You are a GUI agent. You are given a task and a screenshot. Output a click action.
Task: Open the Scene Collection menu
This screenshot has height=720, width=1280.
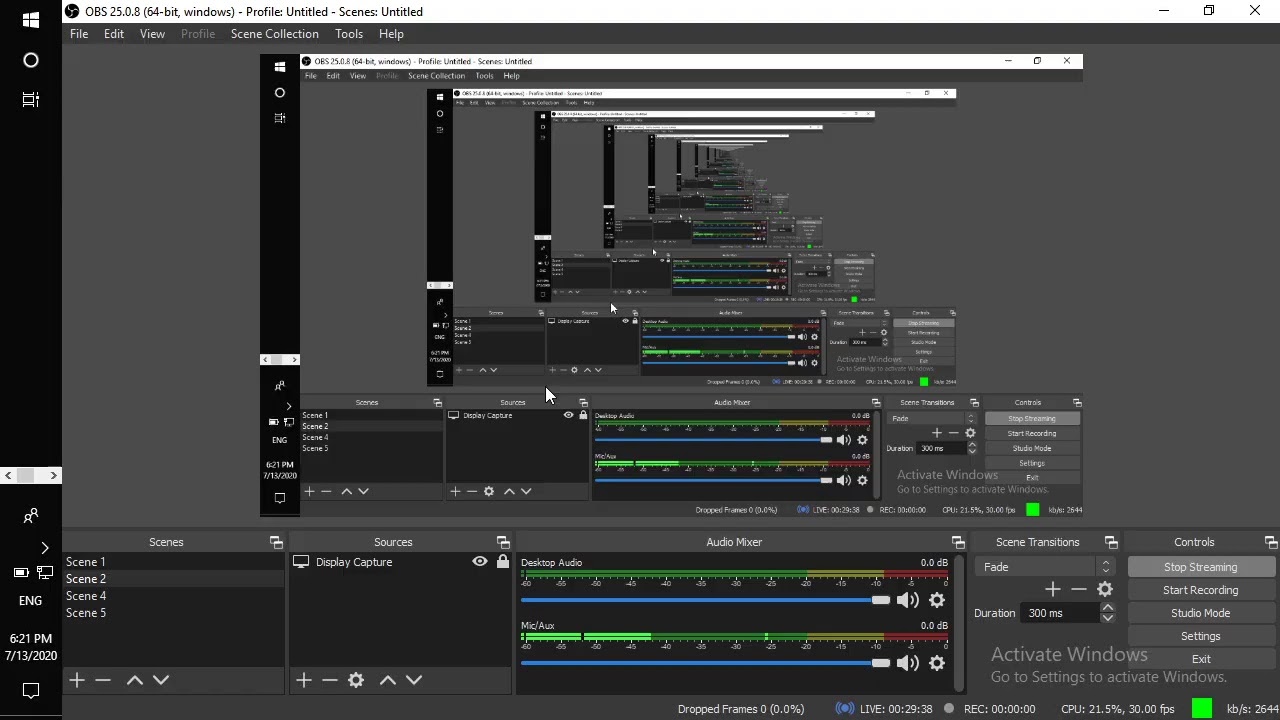click(274, 34)
